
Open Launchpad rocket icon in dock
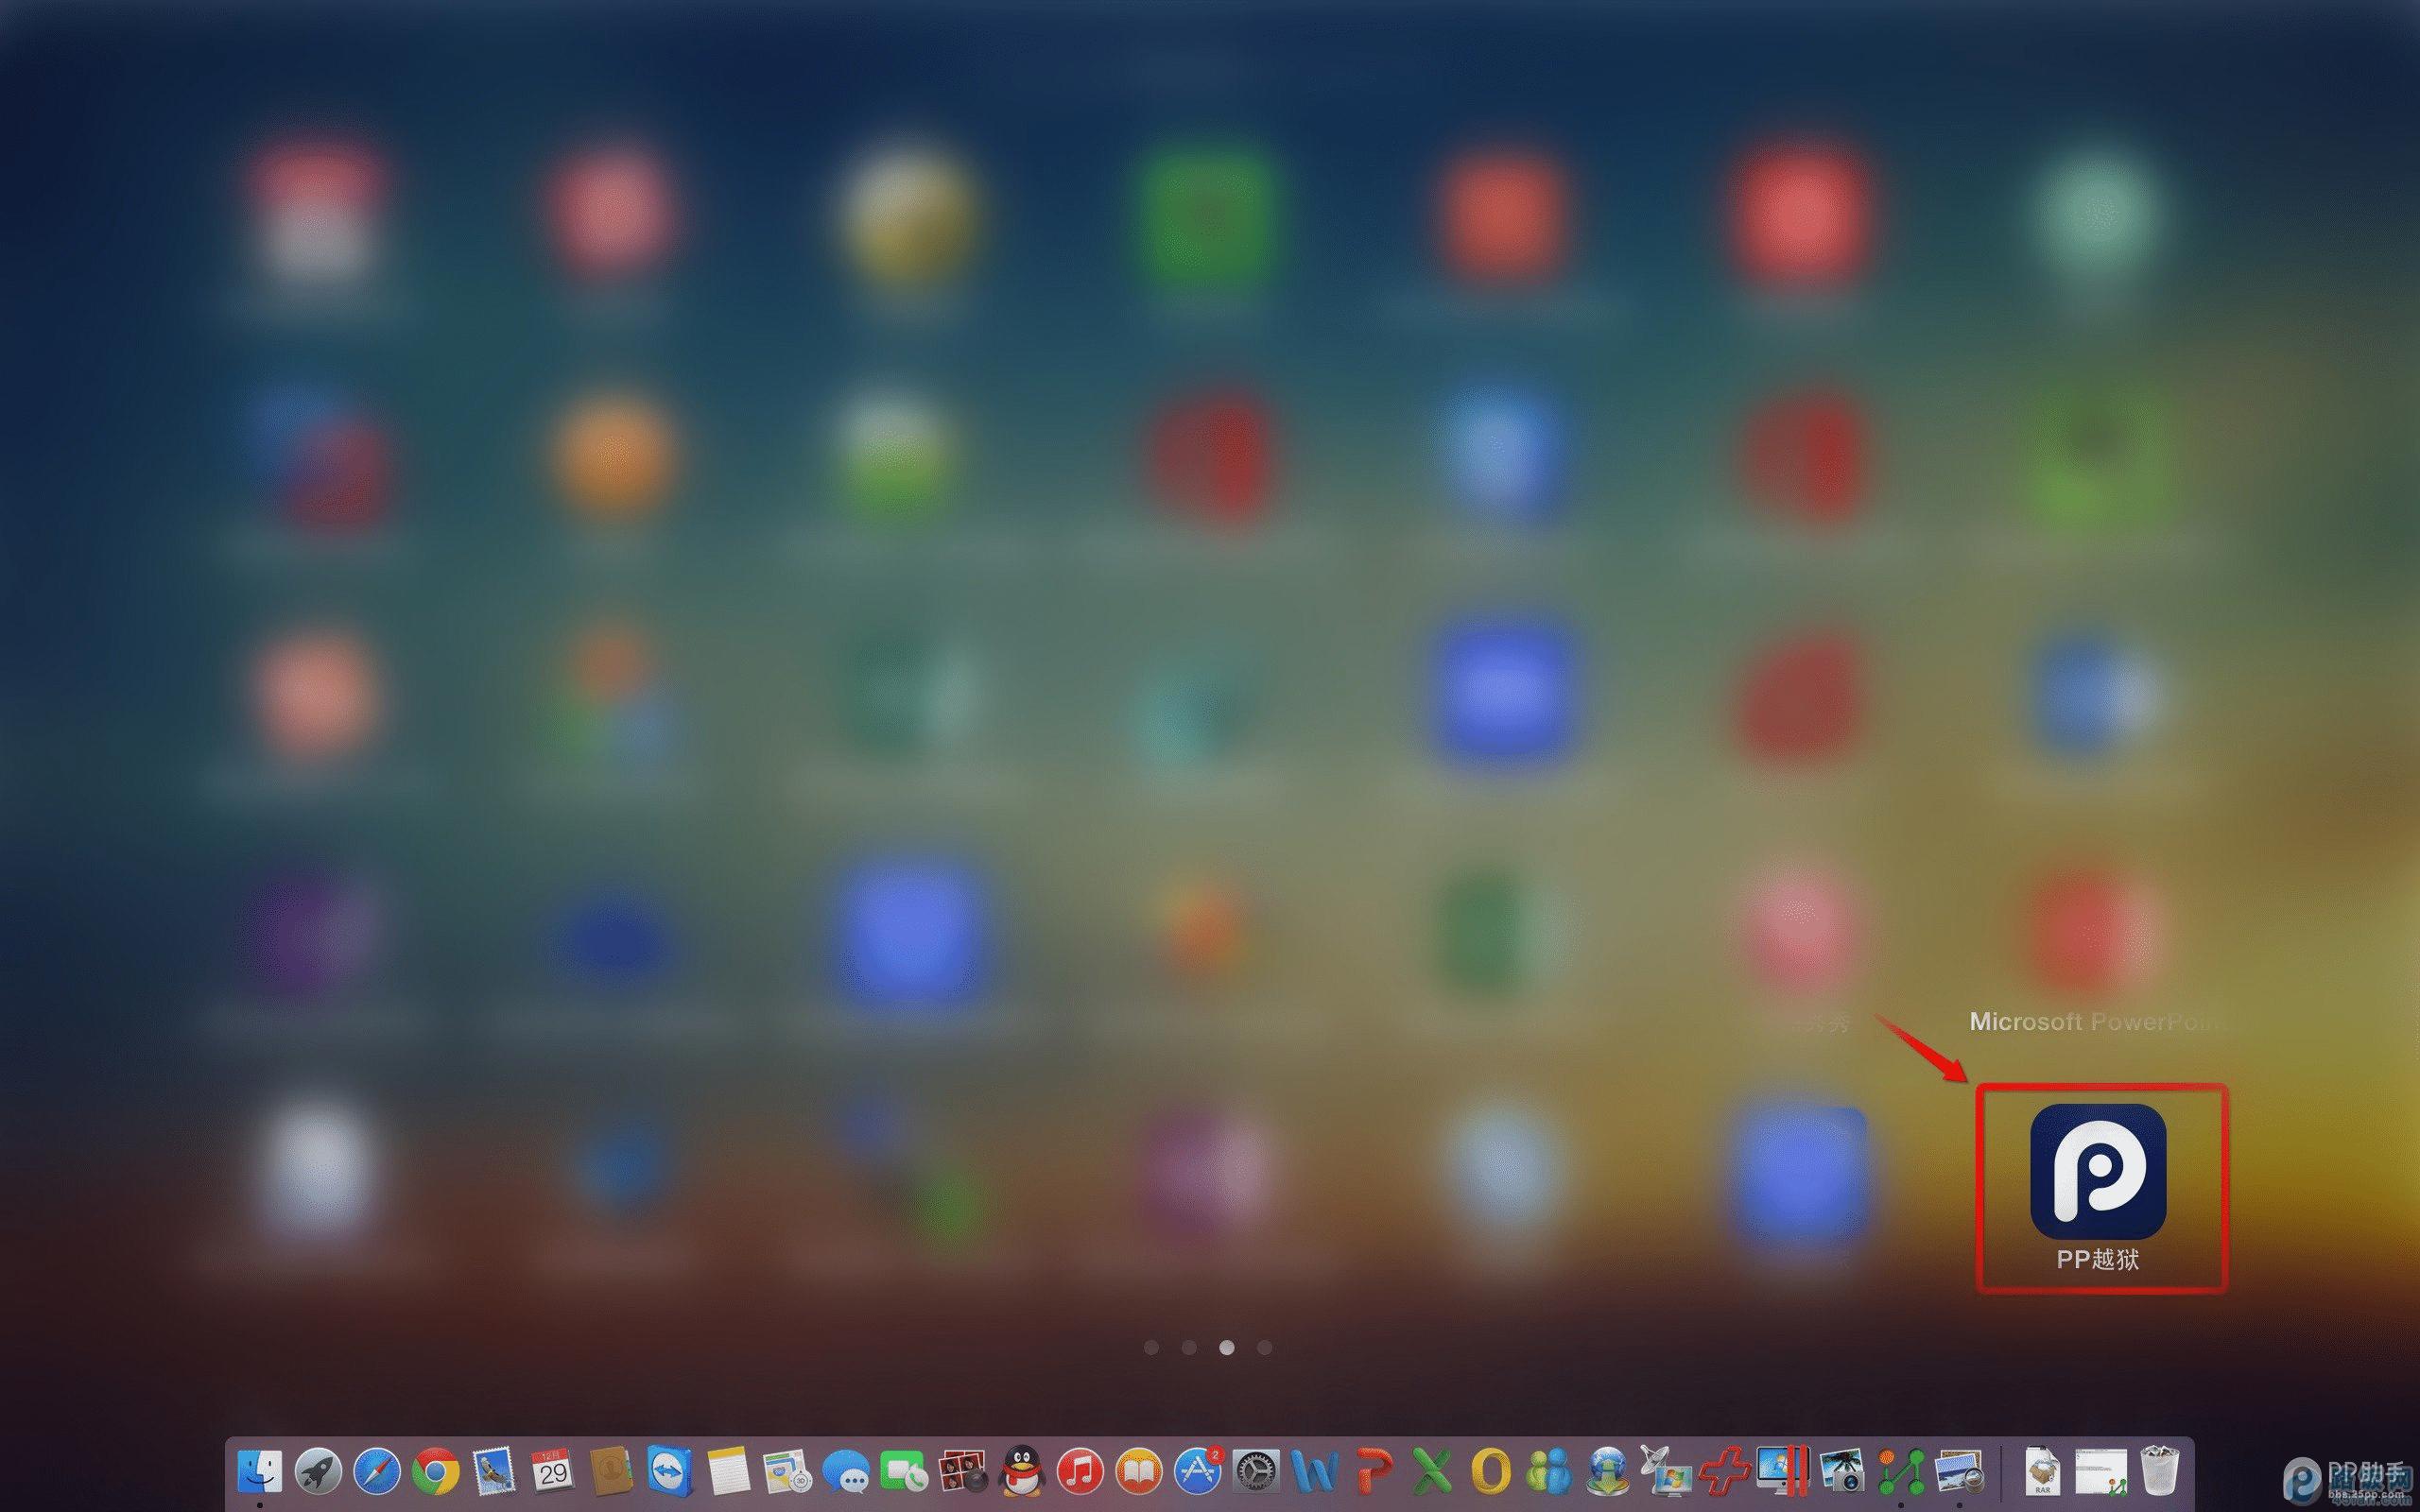(x=318, y=1472)
